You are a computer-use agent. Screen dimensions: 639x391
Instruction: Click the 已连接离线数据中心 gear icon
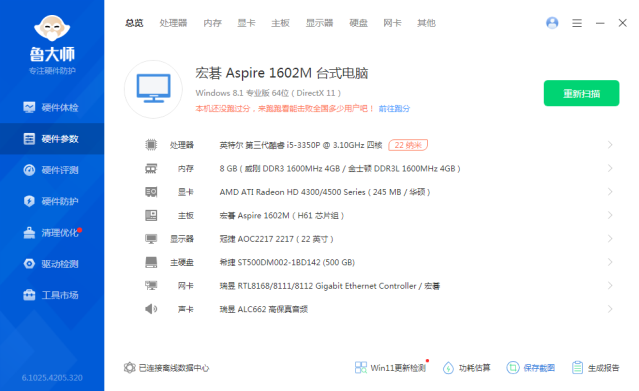point(130,368)
